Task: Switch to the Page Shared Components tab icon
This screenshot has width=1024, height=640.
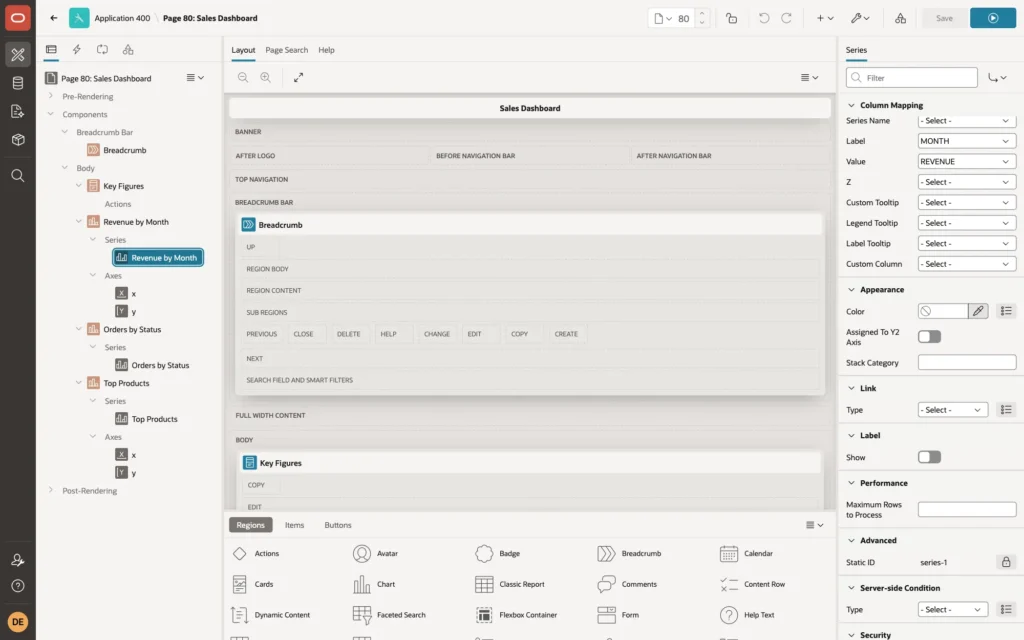Action: (x=128, y=50)
